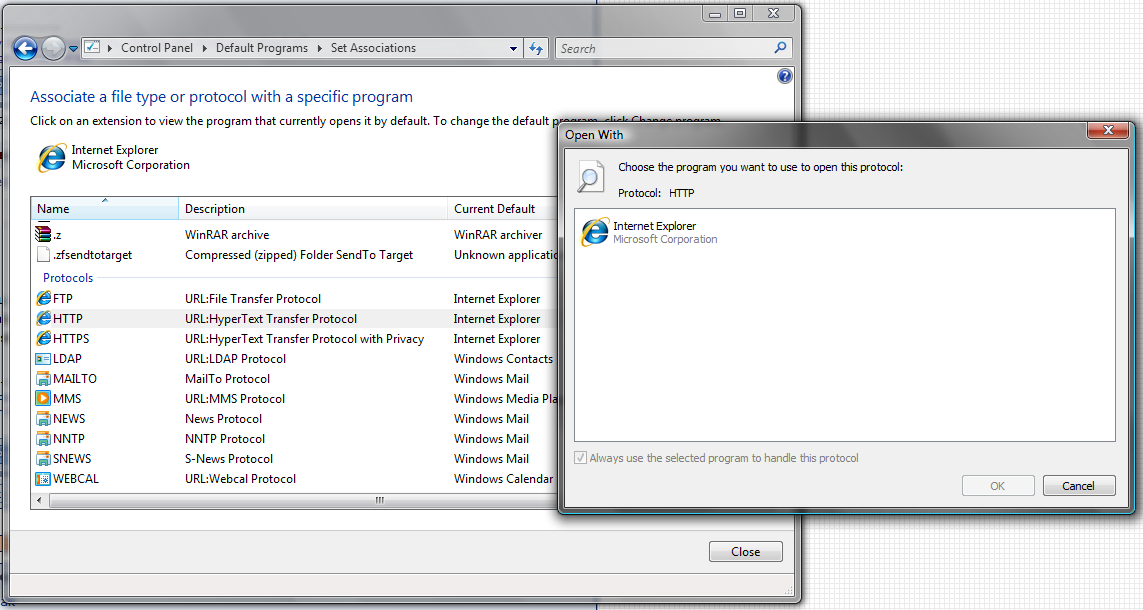
Task: Click URL:MMS Protocol description
Action: (x=235, y=399)
